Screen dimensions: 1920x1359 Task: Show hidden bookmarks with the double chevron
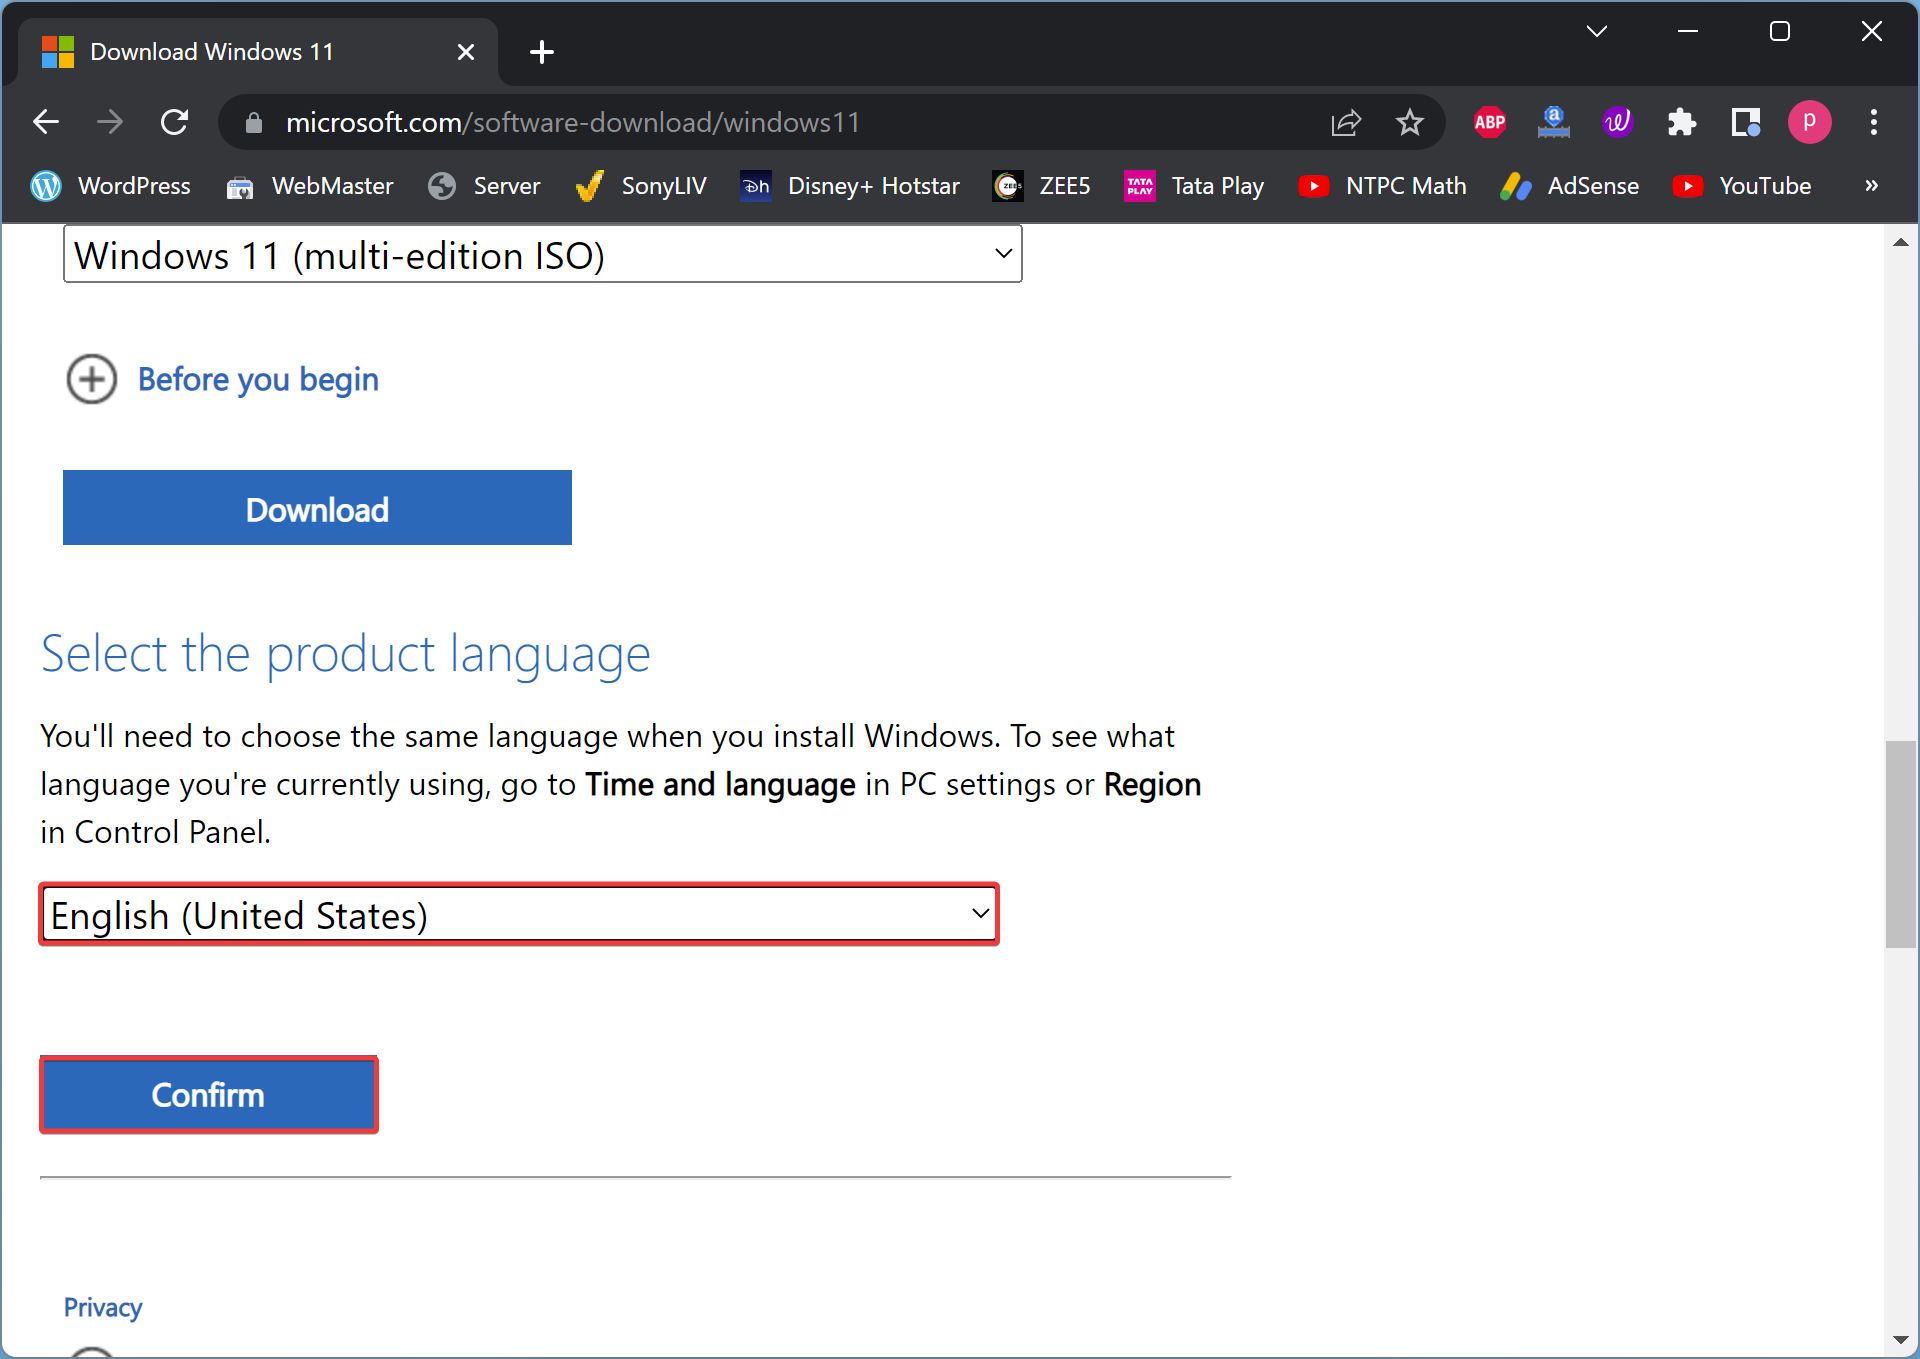(x=1871, y=186)
